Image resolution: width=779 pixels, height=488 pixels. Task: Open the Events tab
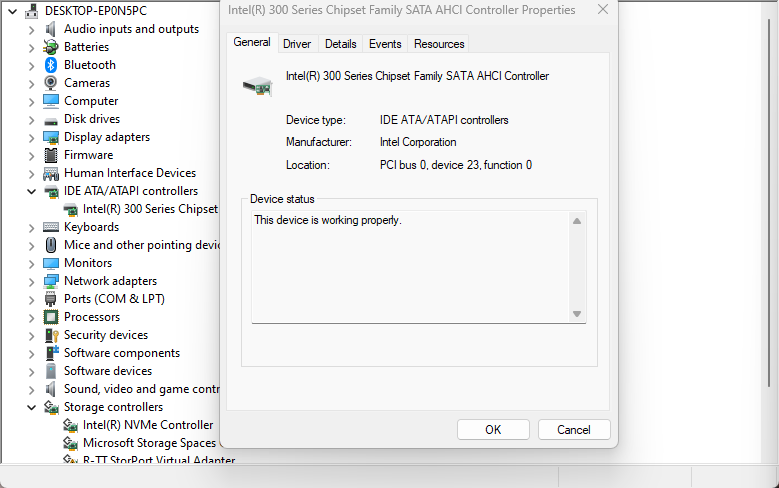point(385,44)
